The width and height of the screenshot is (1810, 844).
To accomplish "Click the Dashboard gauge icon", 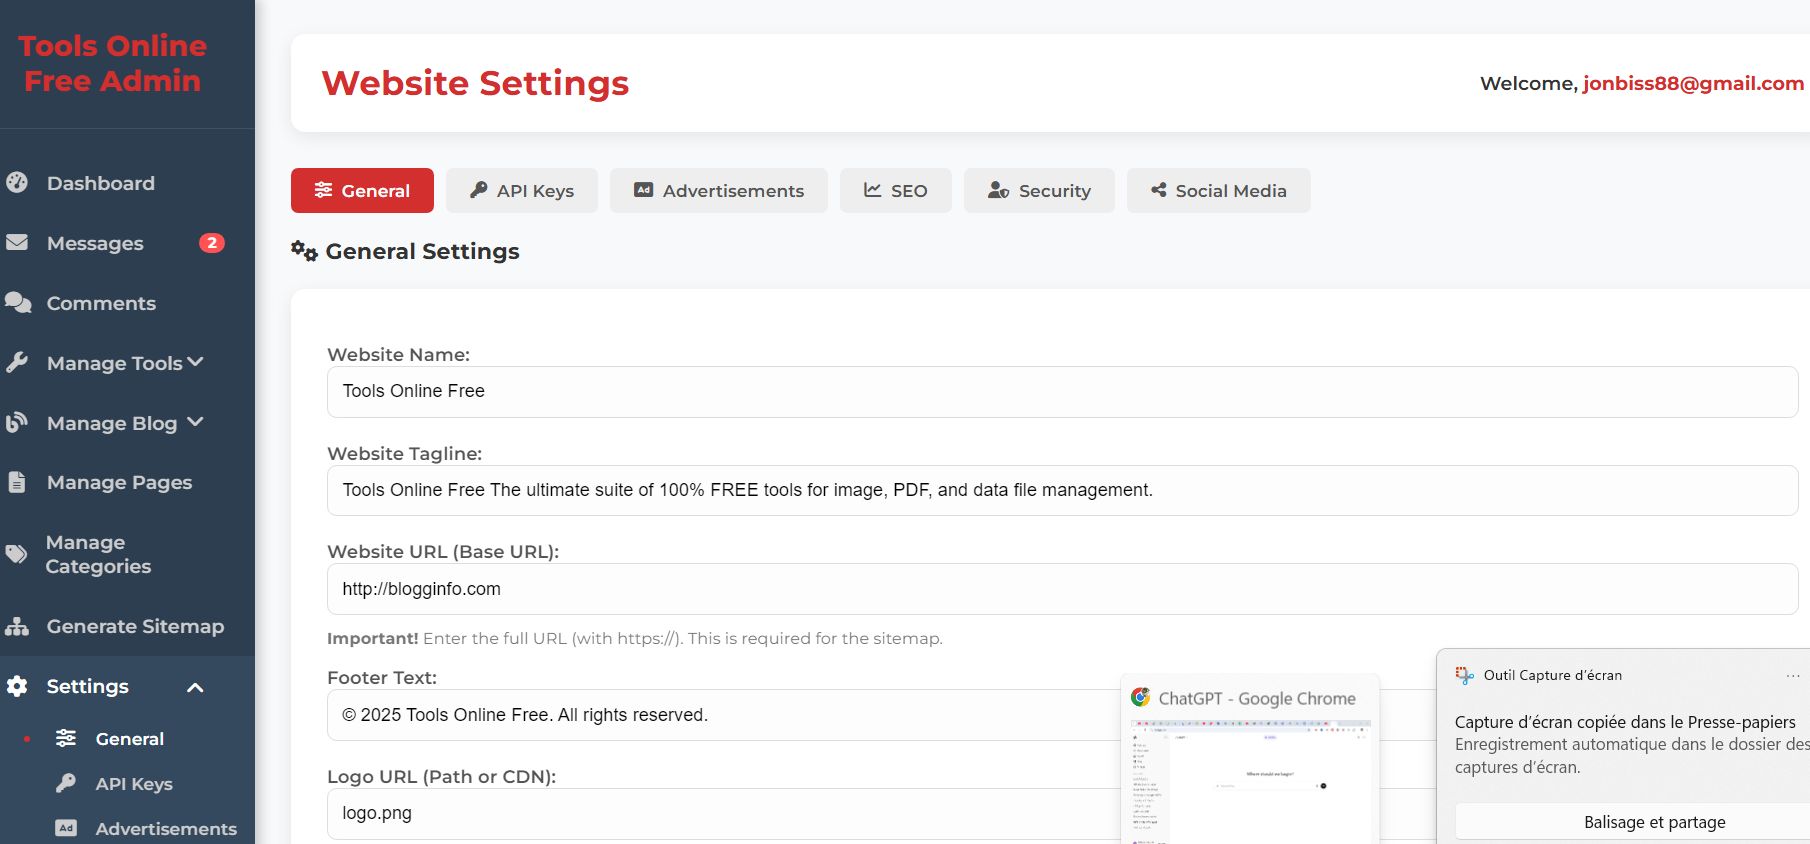I will (x=17, y=182).
